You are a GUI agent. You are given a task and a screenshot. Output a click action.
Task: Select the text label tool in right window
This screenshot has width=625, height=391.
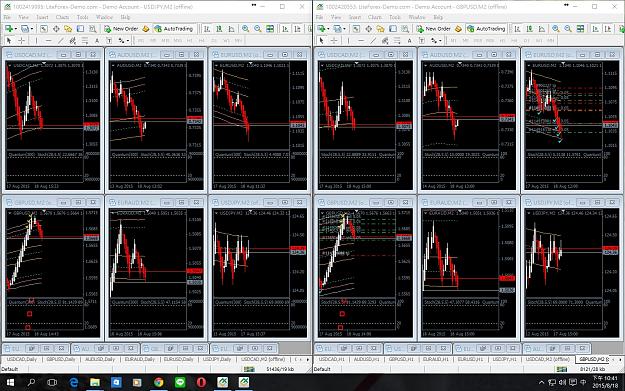pos(422,40)
